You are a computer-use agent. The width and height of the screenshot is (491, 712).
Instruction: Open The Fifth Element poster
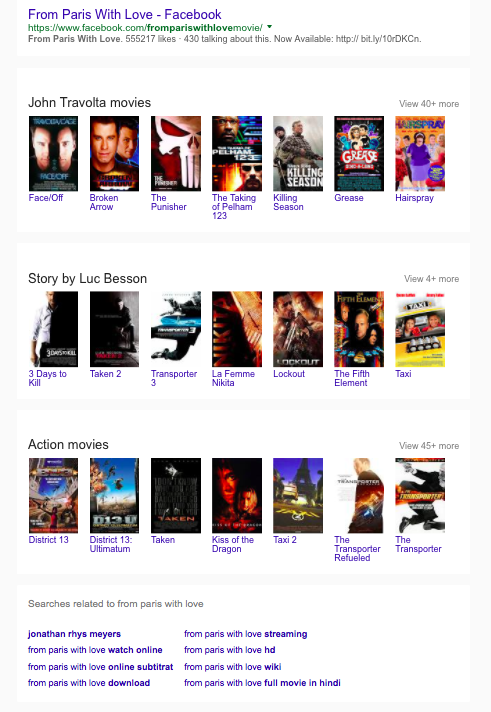pos(359,329)
